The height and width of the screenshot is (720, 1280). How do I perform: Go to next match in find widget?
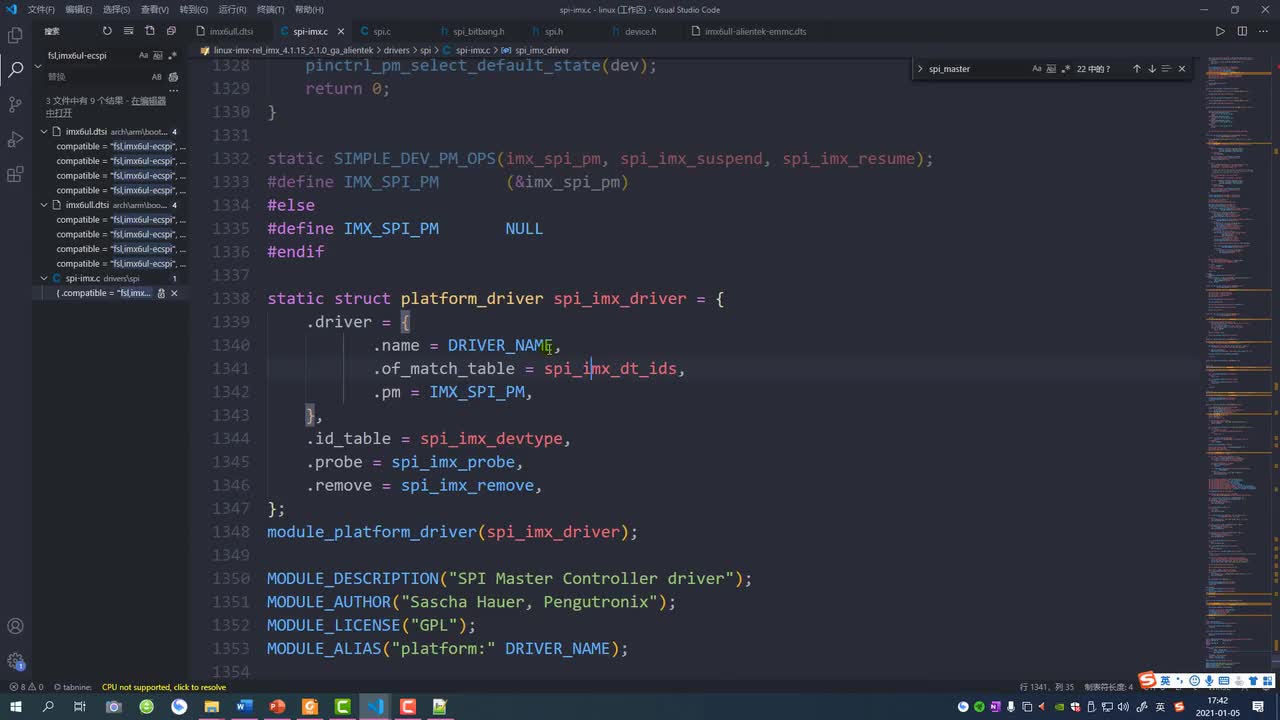[1152, 69]
